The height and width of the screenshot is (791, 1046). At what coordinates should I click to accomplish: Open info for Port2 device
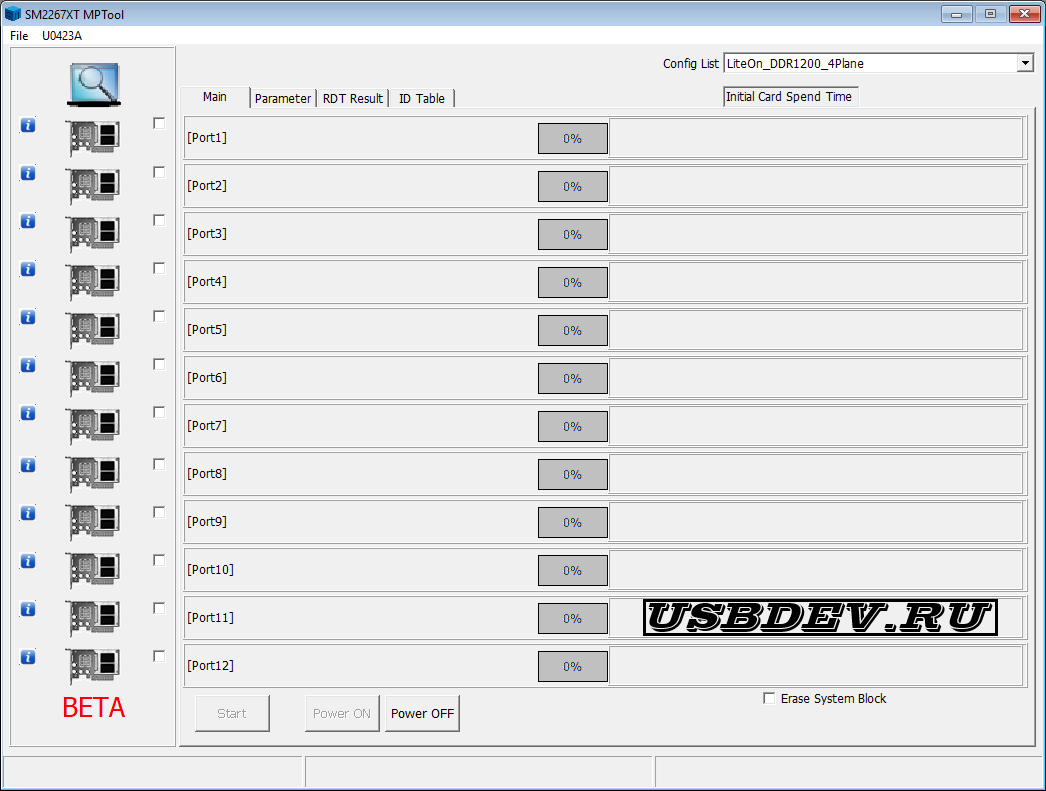[x=27, y=173]
